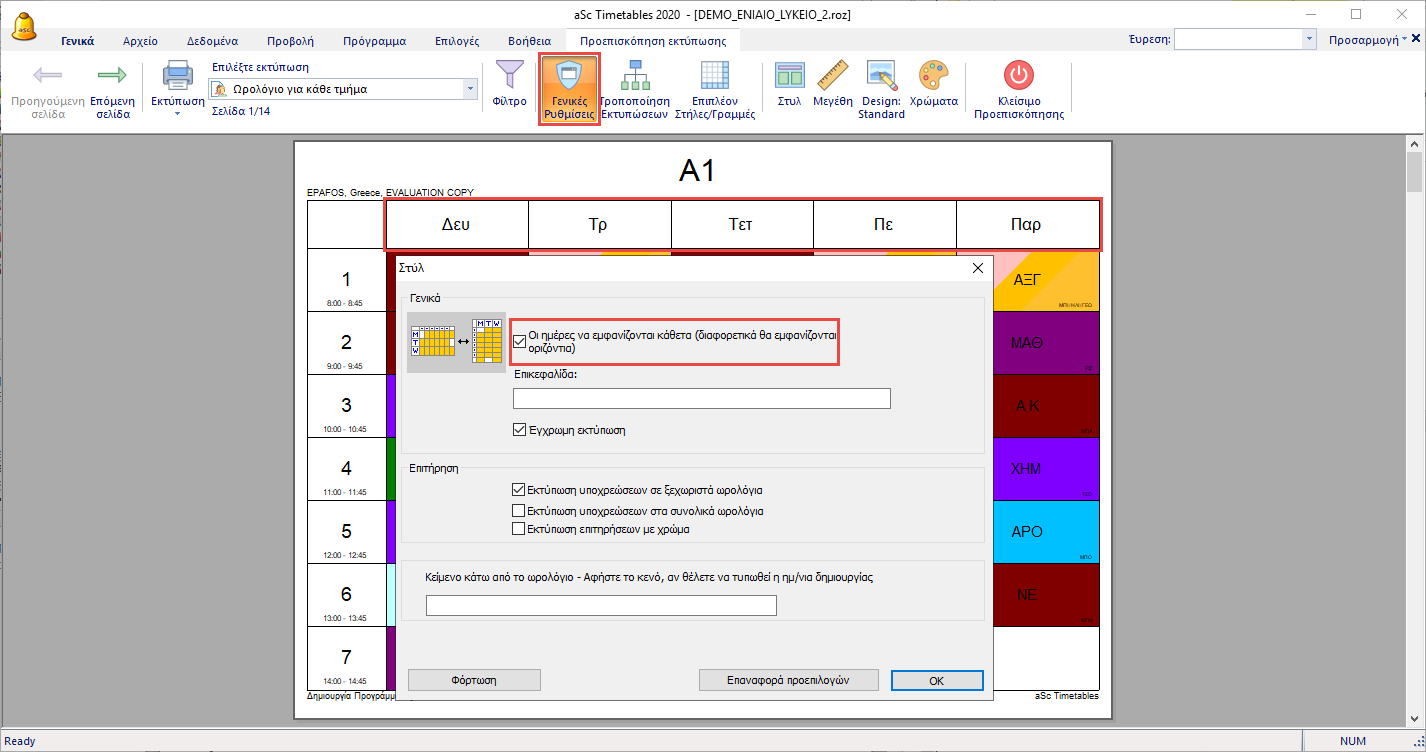Click Τροποποίηση Εκτυπώσεων hierarchy icon
This screenshot has width=1426, height=752.
coord(633,76)
